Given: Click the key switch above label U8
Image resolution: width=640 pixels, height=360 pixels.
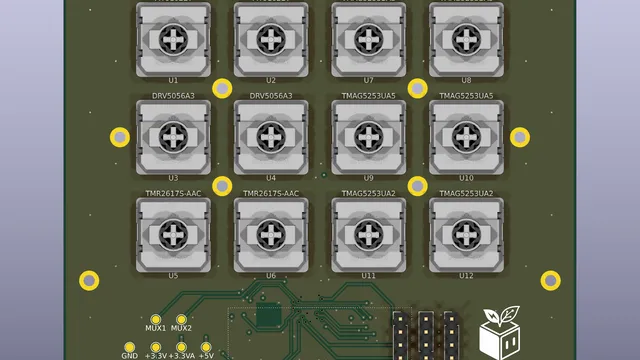Looking at the screenshot, I should (x=466, y=40).
